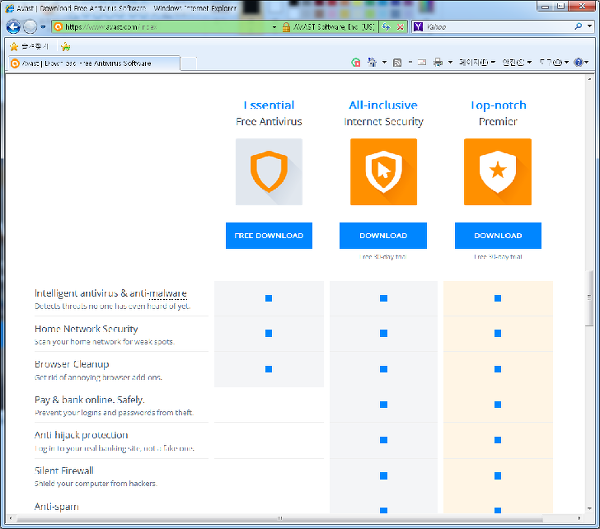Click 'Browser Cleanup' feature title
This screenshot has width=600, height=529.
click(72, 364)
